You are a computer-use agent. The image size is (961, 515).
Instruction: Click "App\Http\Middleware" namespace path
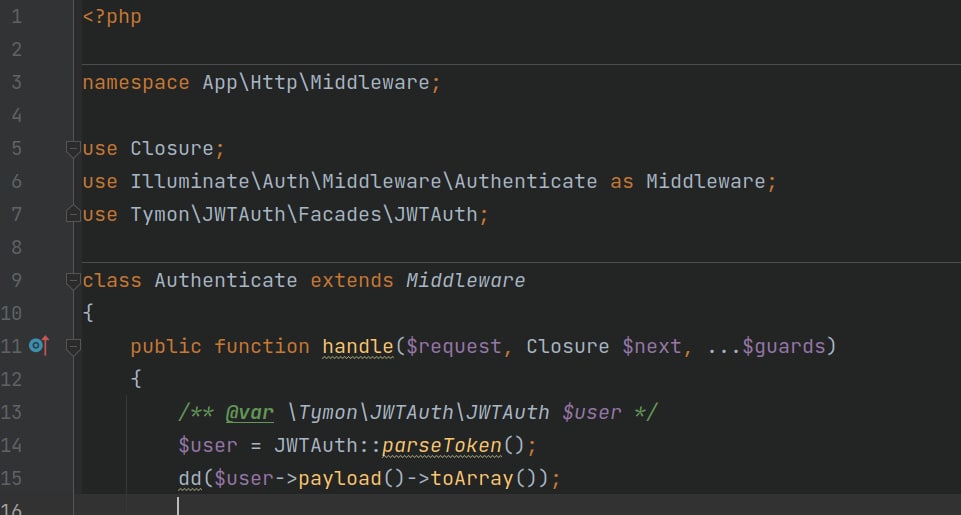pyautogui.click(x=316, y=82)
